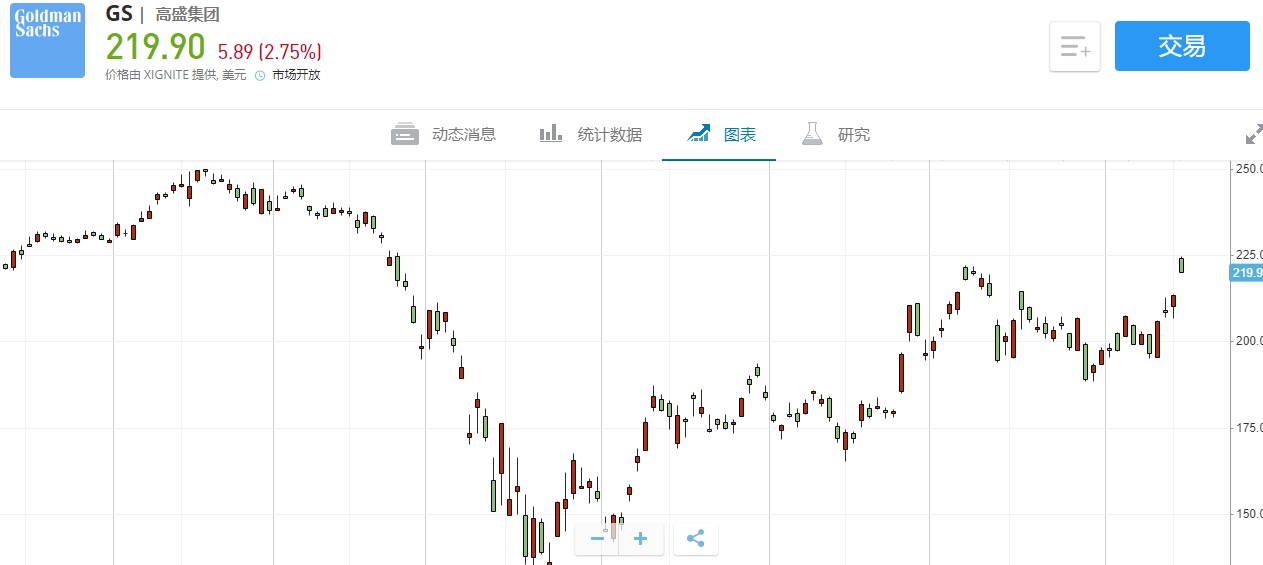Zoom out the chart with minus button
The width and height of the screenshot is (1263, 565).
(x=598, y=539)
